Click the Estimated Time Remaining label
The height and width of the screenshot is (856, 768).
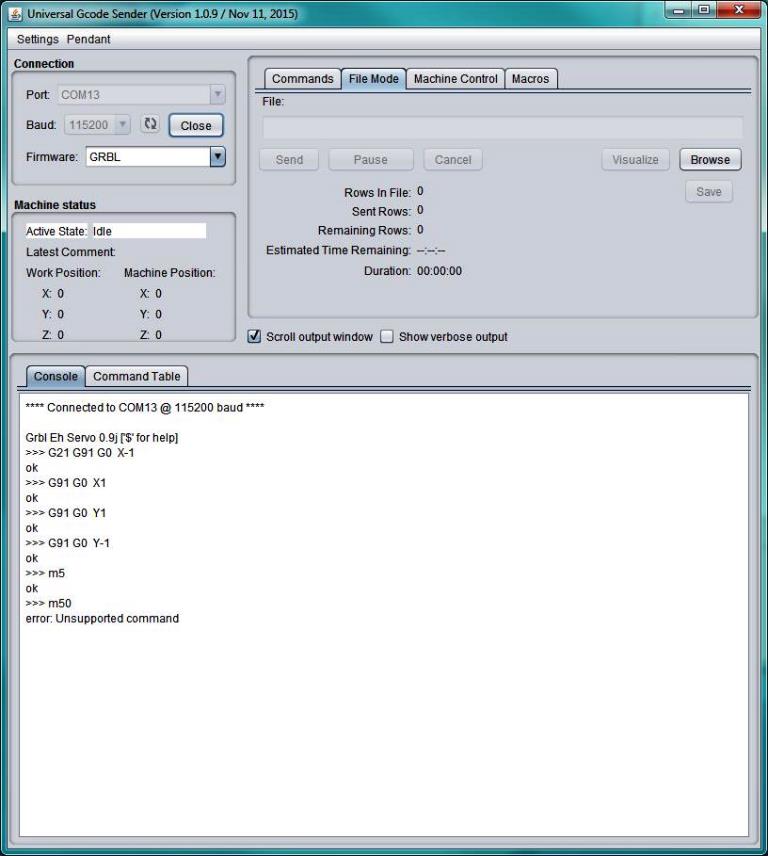click(338, 250)
